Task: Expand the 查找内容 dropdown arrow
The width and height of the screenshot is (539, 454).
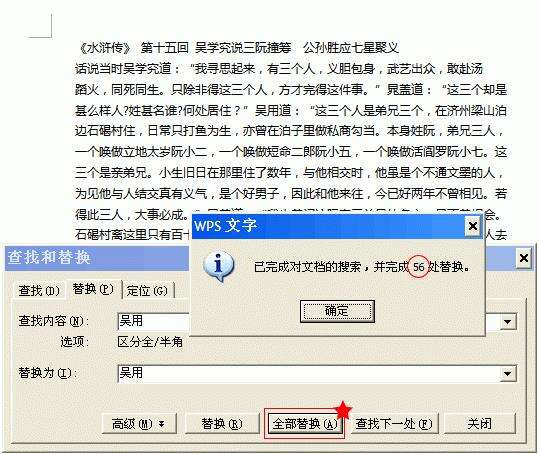Action: point(507,322)
